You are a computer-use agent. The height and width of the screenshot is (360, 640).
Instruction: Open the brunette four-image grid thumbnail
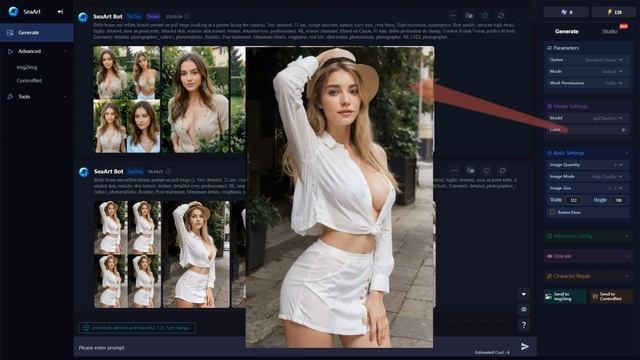click(x=127, y=100)
